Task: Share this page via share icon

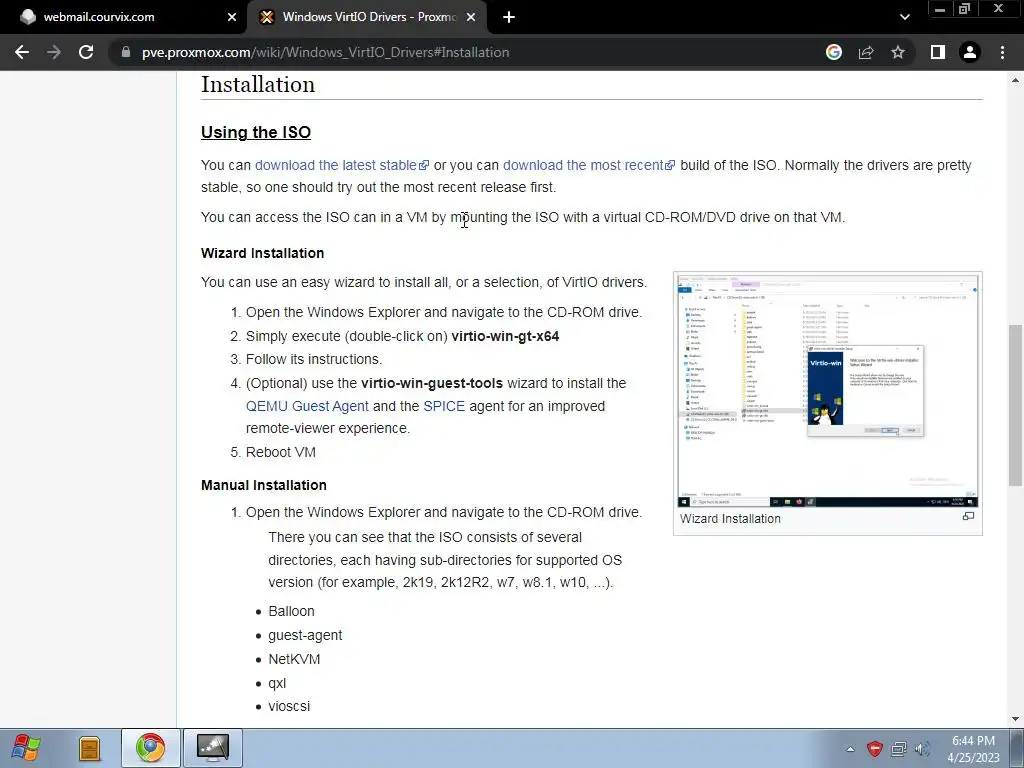Action: coord(866,52)
